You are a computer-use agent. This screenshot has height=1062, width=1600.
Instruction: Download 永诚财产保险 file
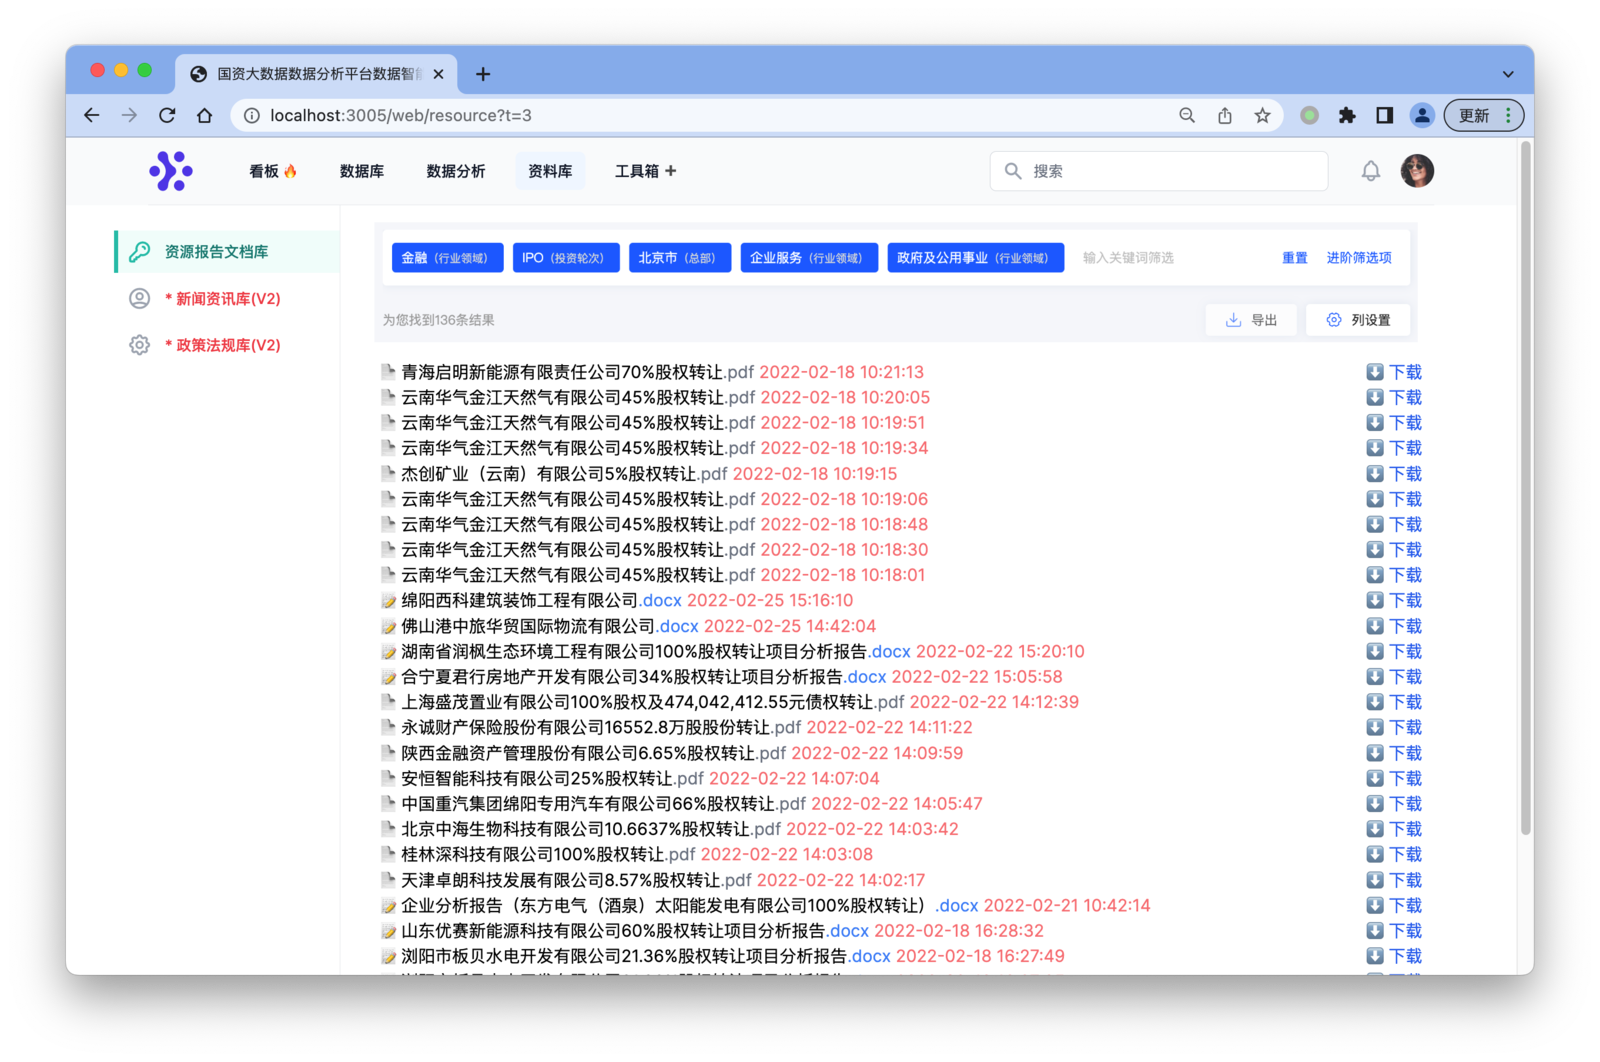point(1394,728)
